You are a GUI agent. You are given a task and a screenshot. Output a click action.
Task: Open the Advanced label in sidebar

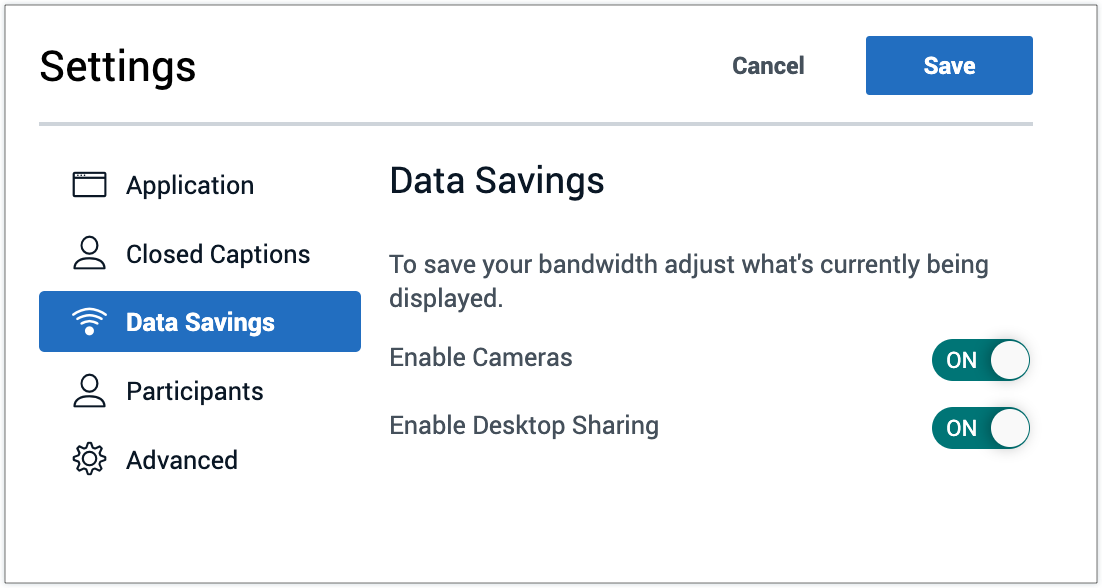click(x=182, y=460)
